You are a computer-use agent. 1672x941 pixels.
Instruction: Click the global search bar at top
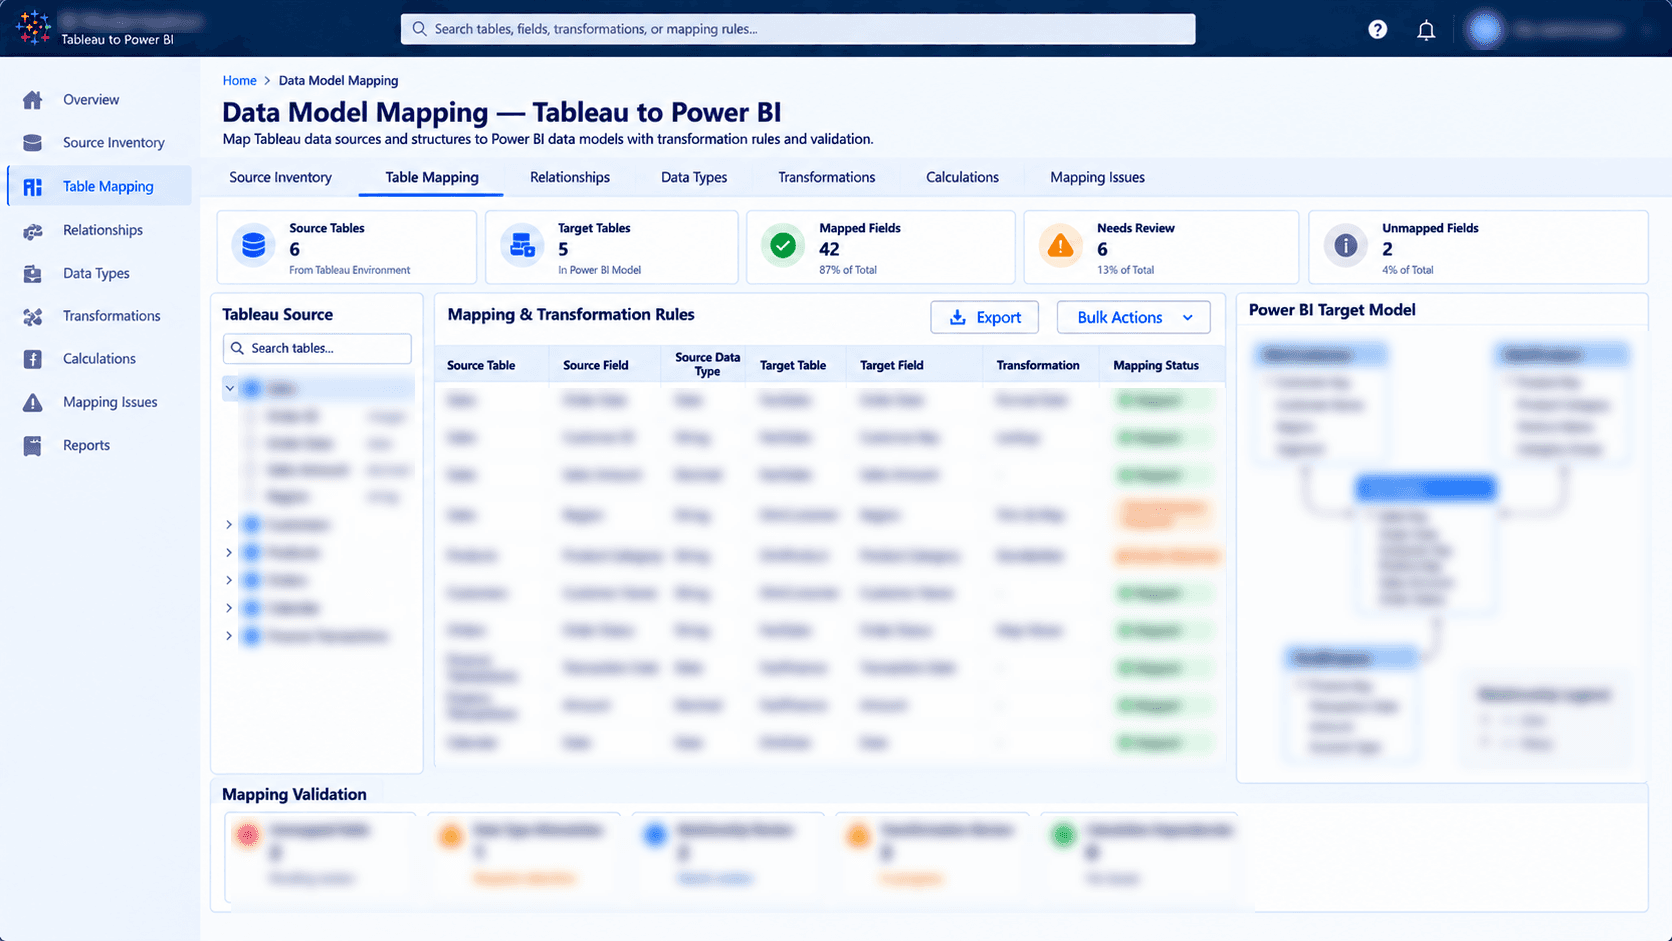coord(798,29)
